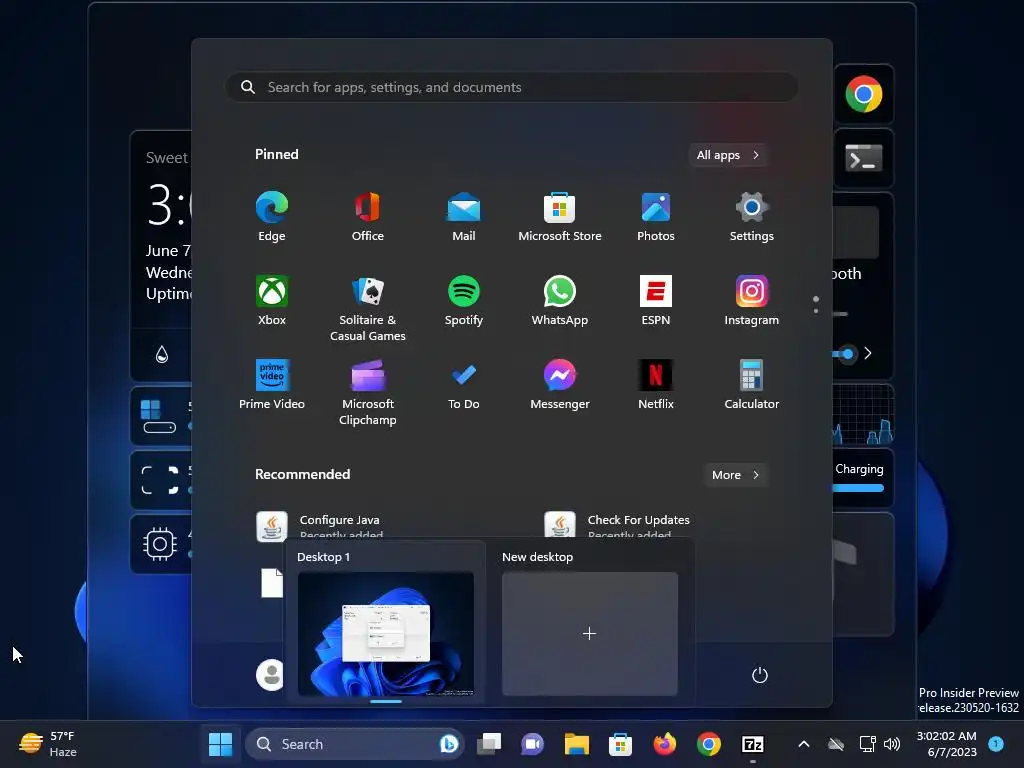Open the power options button
The image size is (1024, 768).
(x=760, y=675)
